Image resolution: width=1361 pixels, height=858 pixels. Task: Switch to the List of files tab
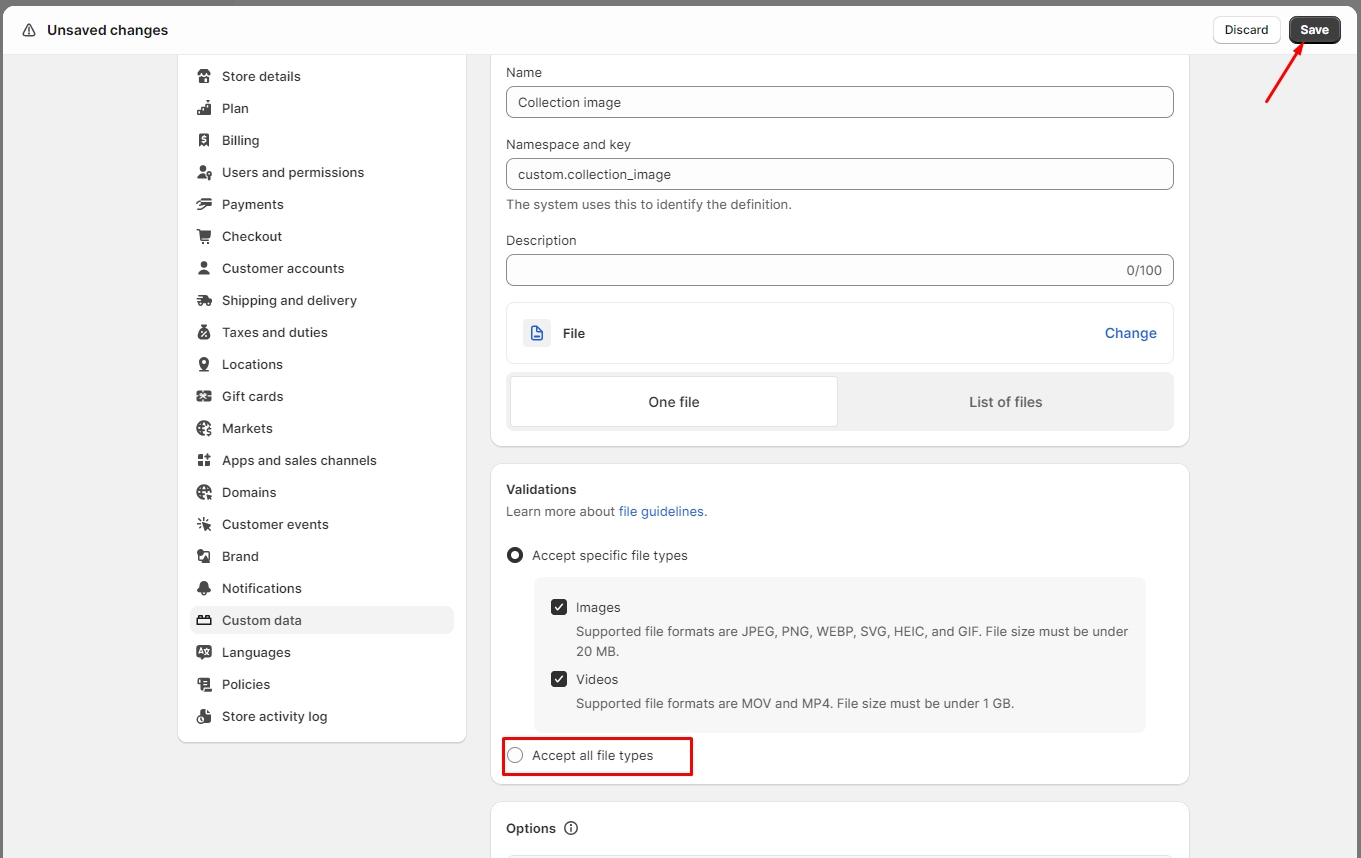click(x=1005, y=402)
